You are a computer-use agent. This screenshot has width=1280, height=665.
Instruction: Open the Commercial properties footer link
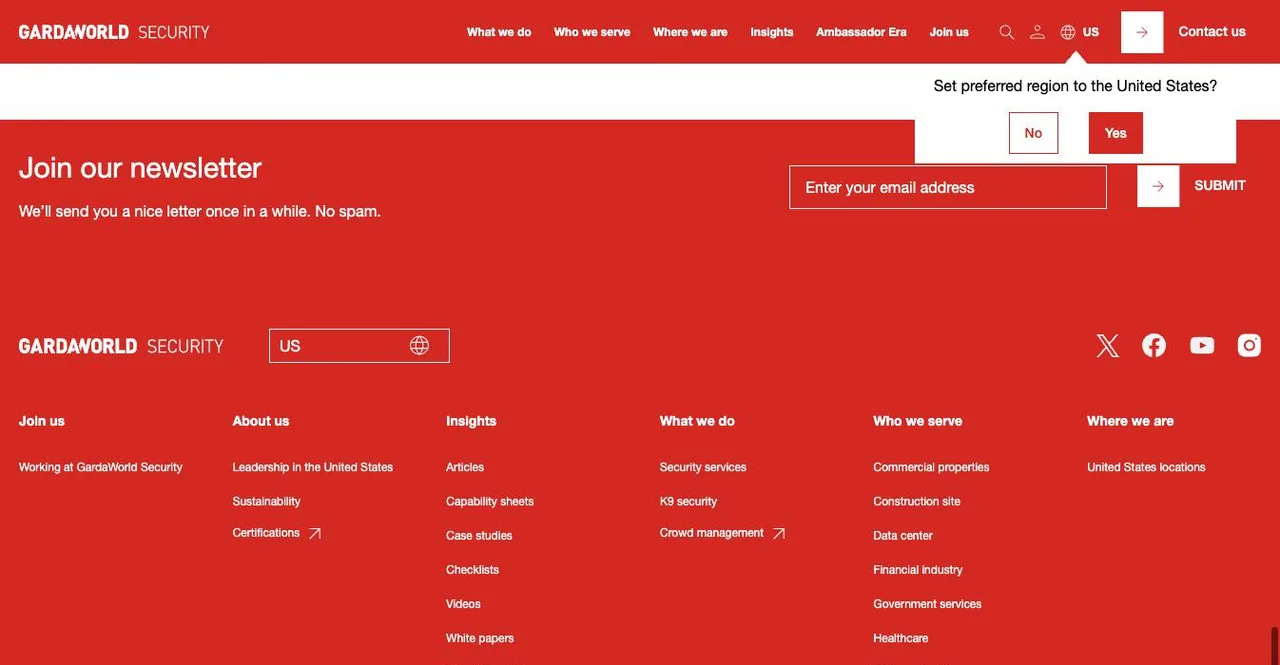click(x=931, y=467)
